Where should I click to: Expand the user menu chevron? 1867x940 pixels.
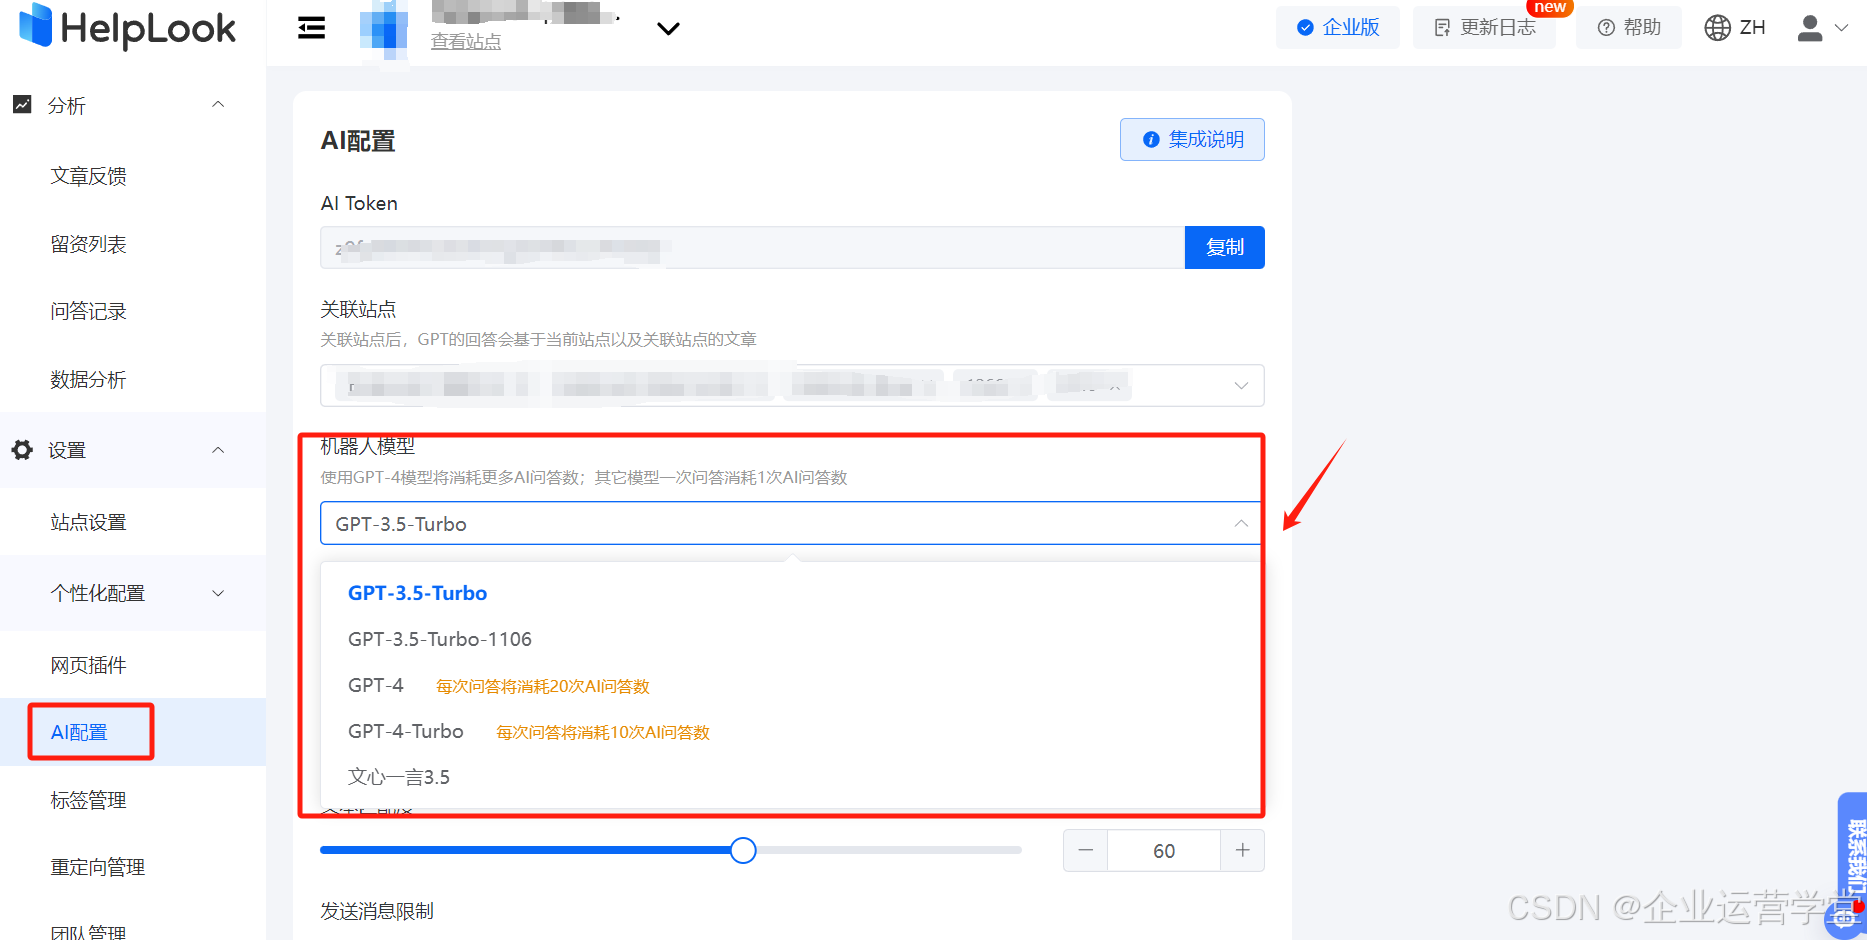point(1841,28)
